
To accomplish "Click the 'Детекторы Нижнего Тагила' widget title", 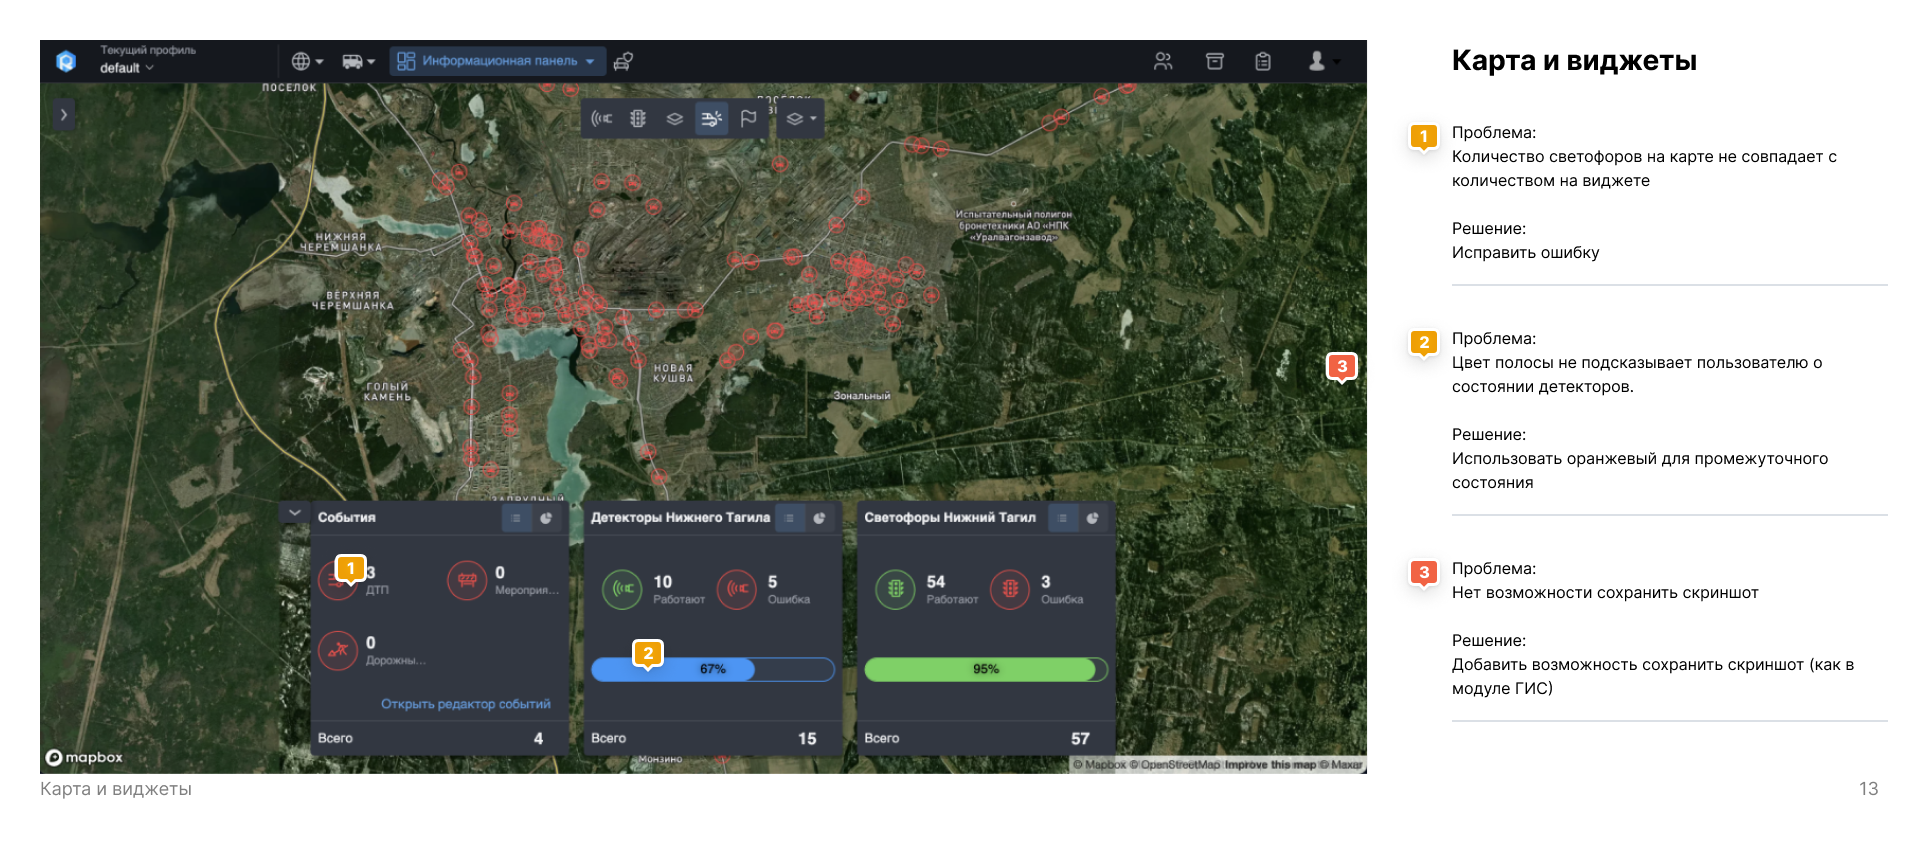I will tap(680, 518).
